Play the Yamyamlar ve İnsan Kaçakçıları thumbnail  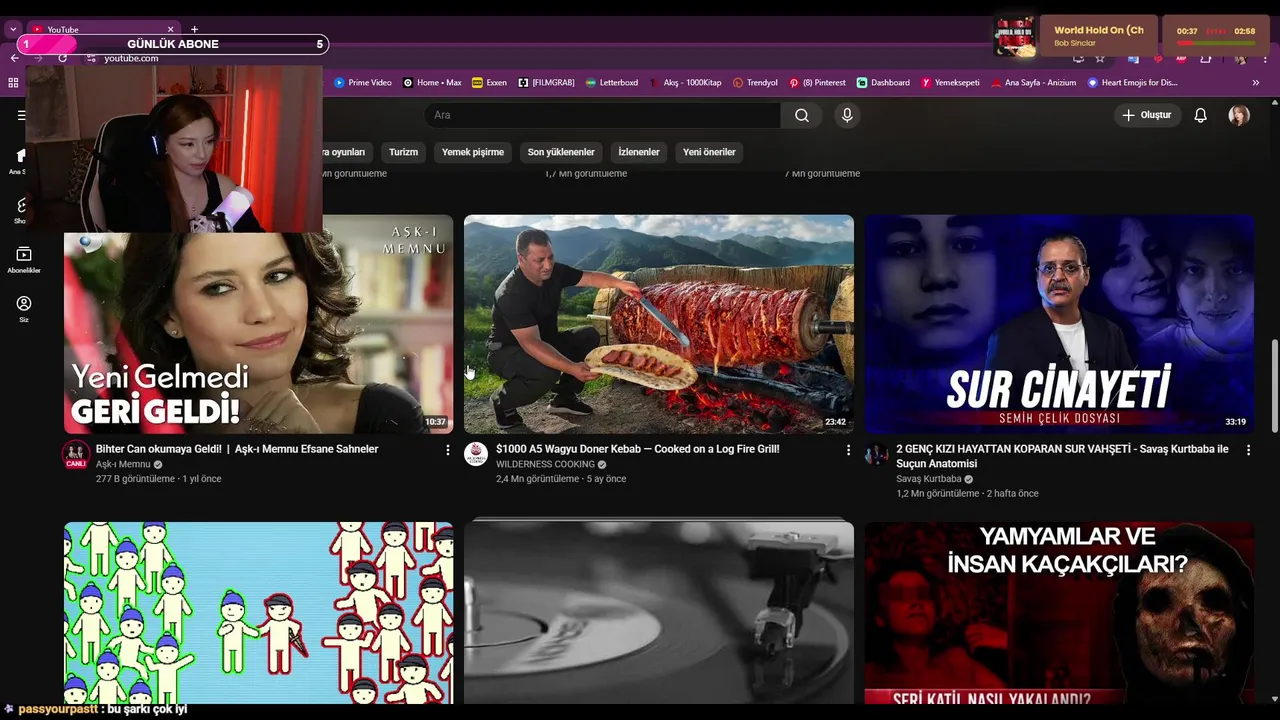1059,612
